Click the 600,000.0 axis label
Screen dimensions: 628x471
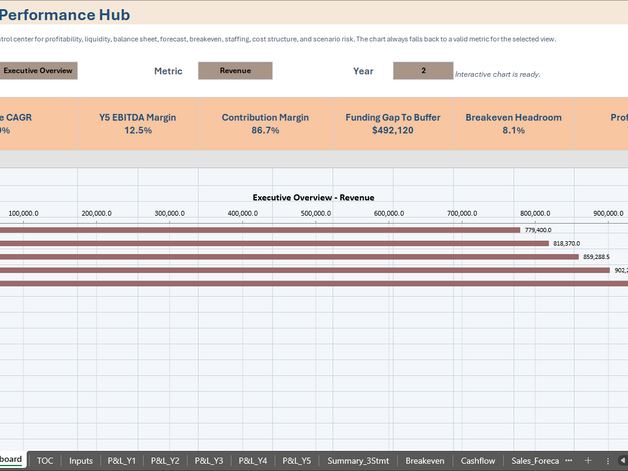[389, 213]
